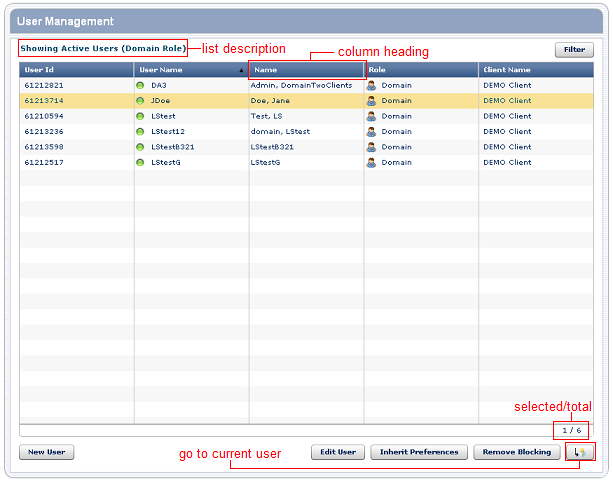Click green status icon beside JDoe

(x=141, y=101)
